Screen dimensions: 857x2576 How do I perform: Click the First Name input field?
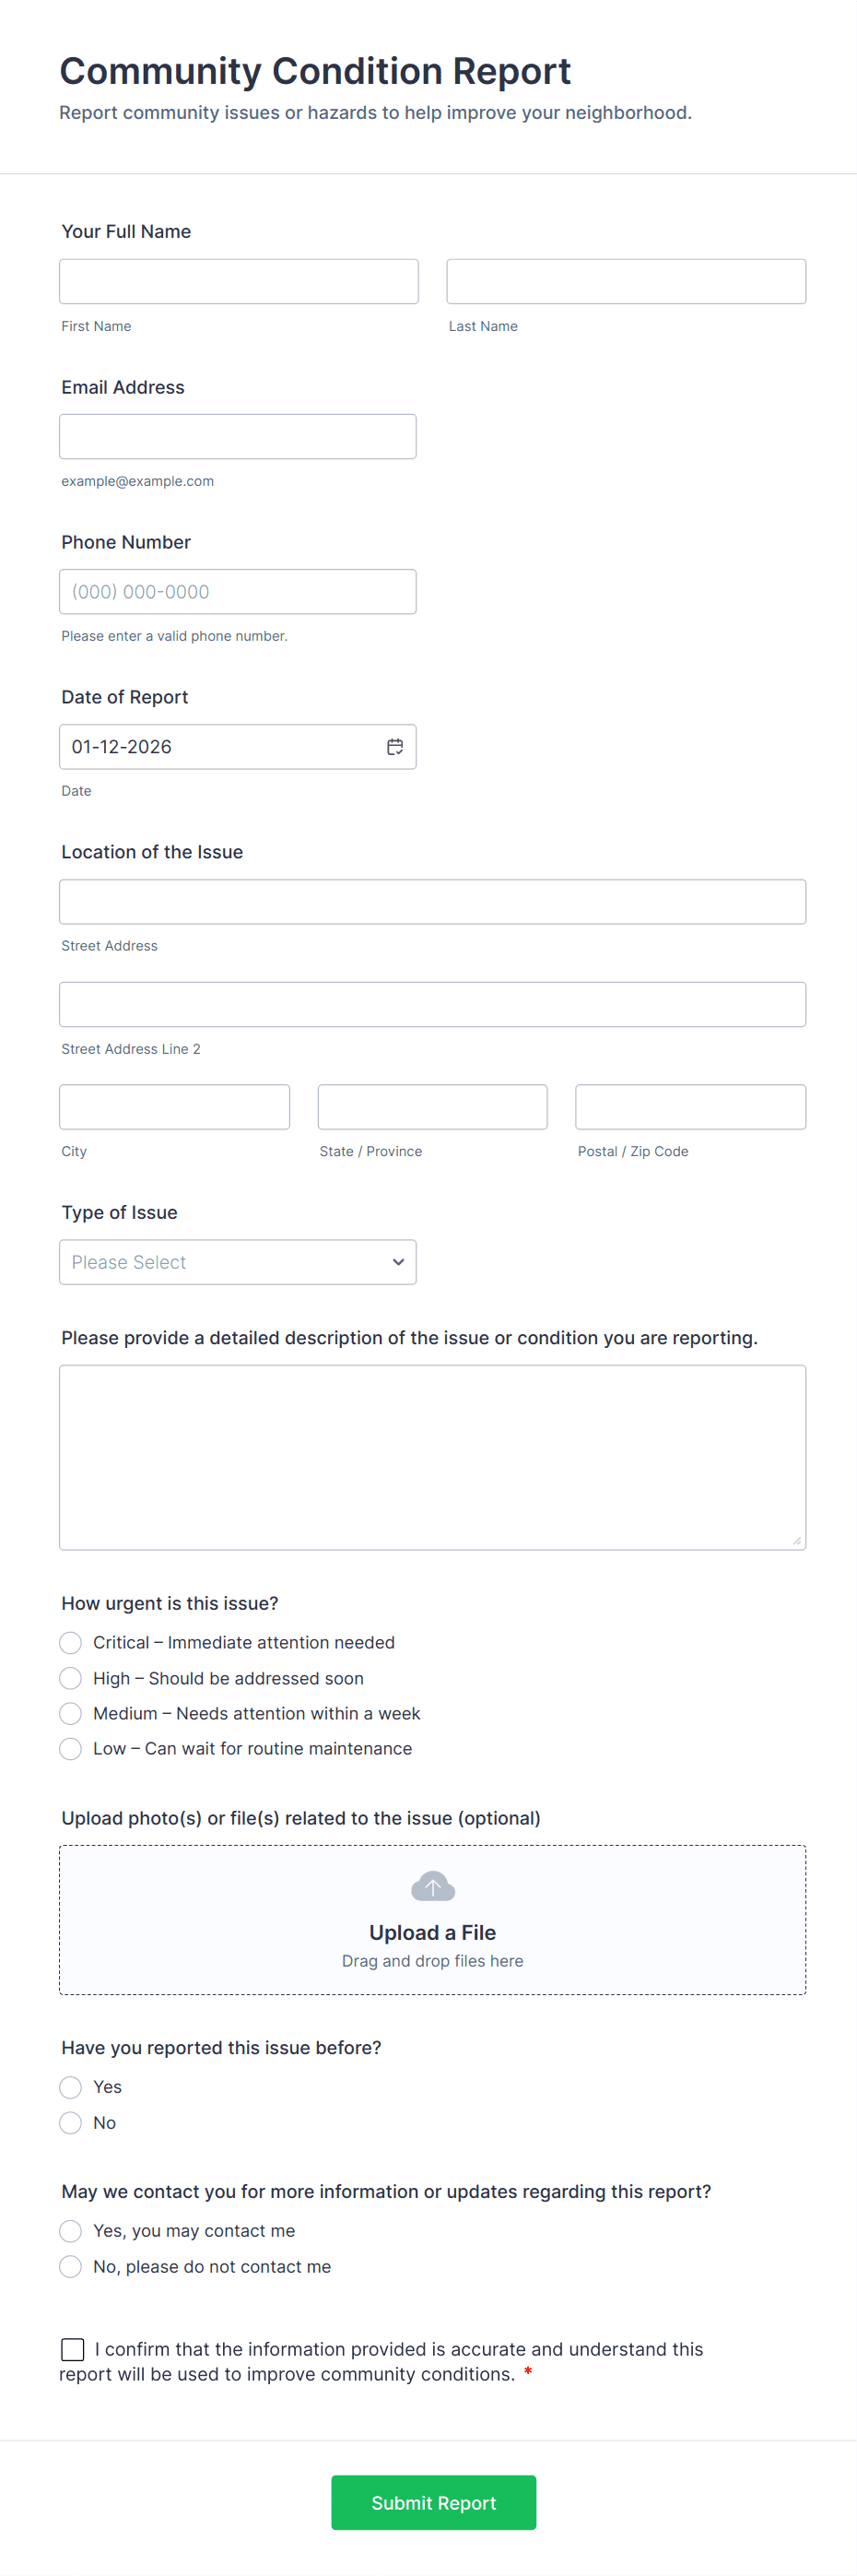238,281
